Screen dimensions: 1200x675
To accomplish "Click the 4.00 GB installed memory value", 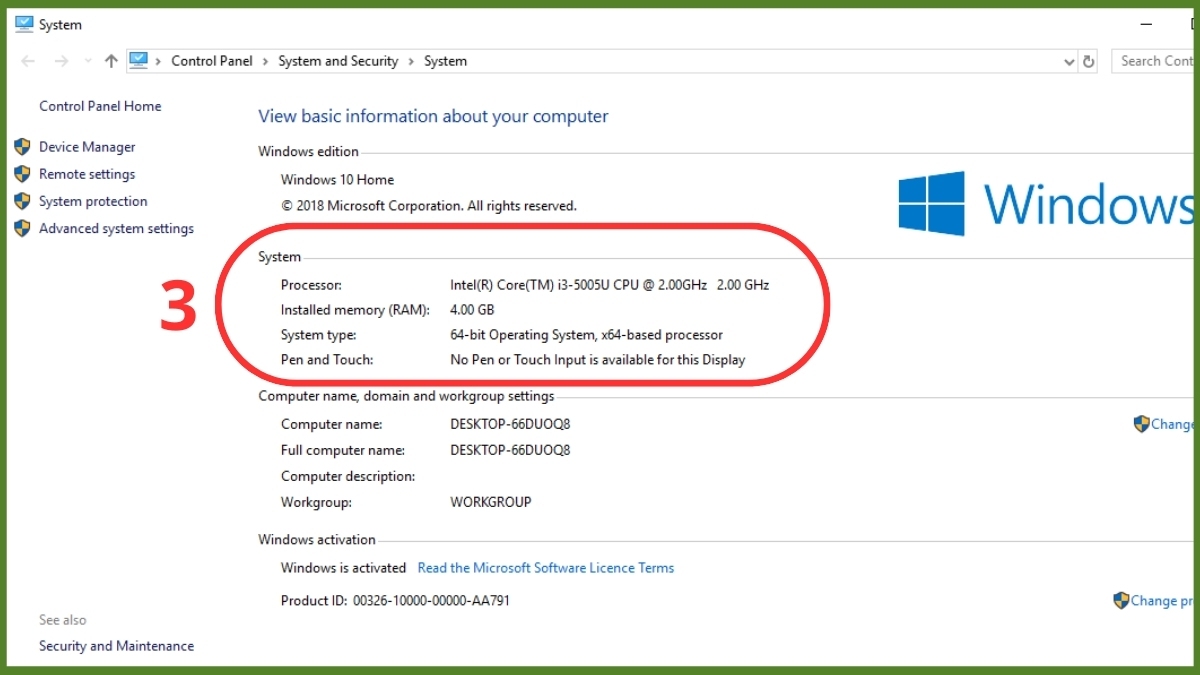I will click(x=472, y=310).
